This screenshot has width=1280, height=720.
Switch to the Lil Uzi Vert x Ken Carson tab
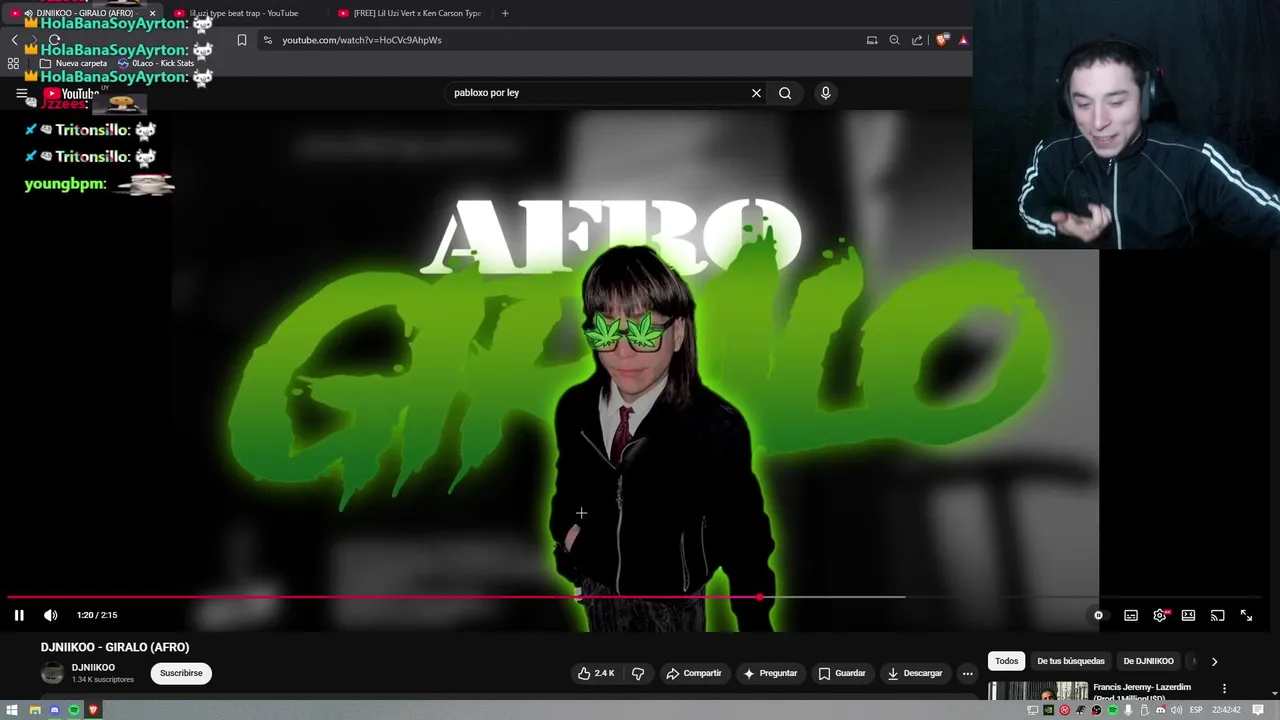tap(410, 13)
